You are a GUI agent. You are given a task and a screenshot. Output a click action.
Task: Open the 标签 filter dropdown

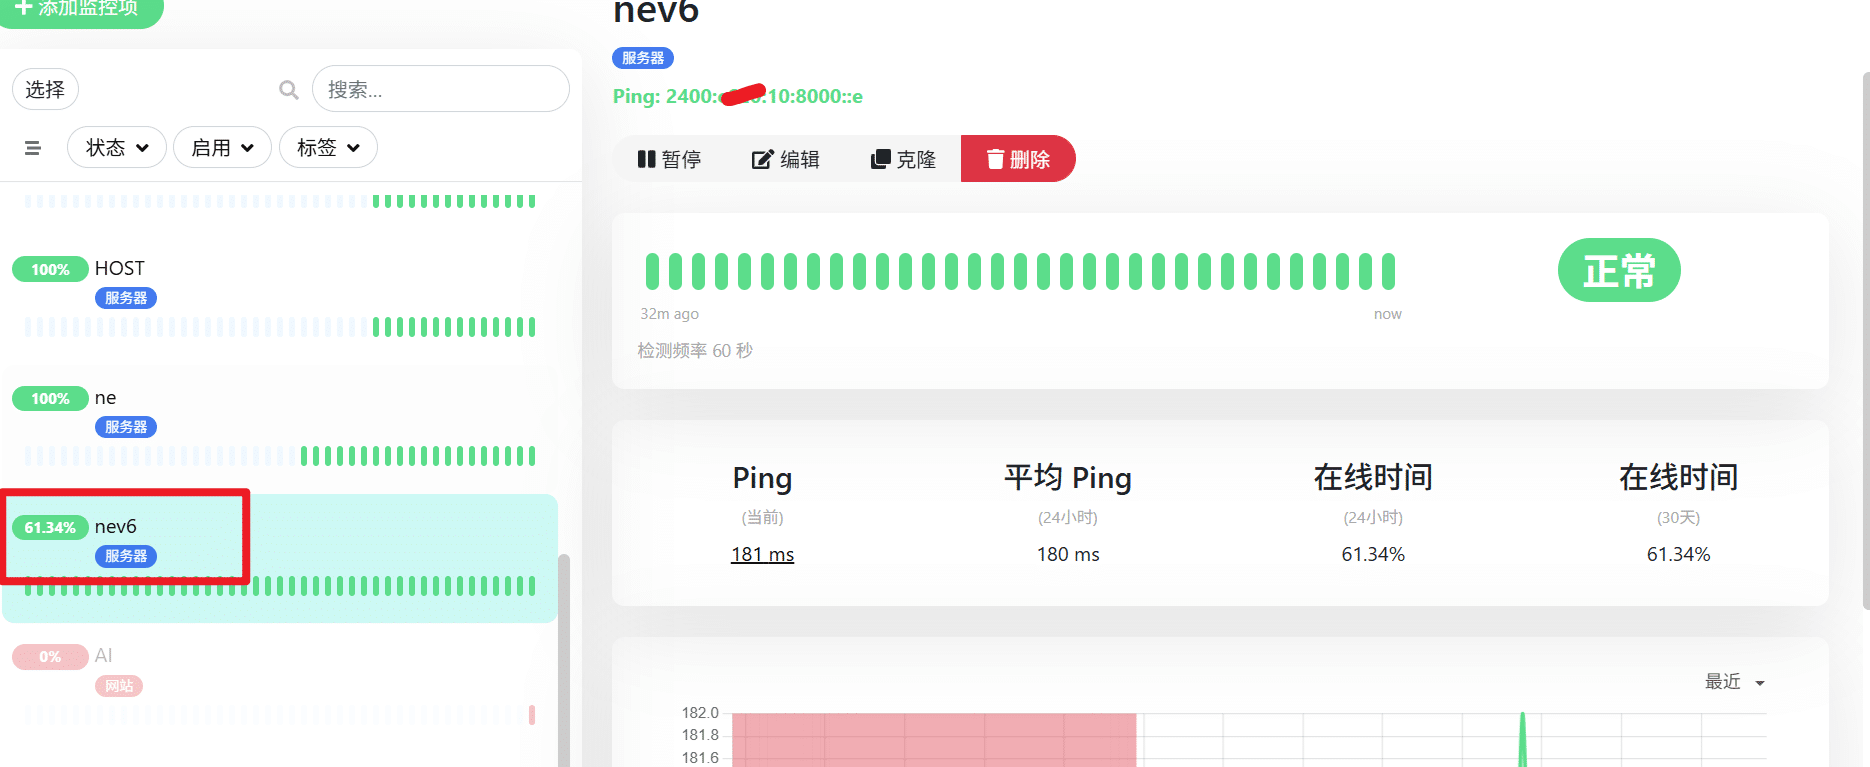click(x=328, y=147)
